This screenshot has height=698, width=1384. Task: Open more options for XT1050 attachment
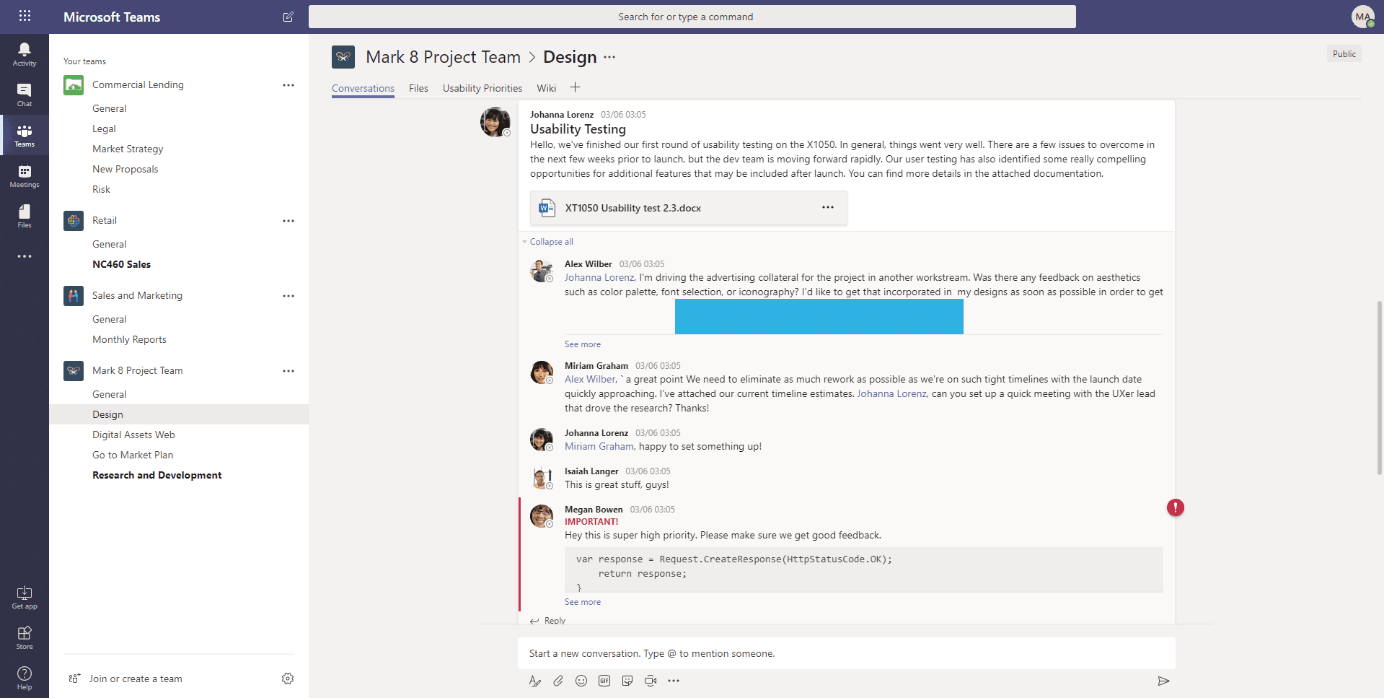click(827, 208)
